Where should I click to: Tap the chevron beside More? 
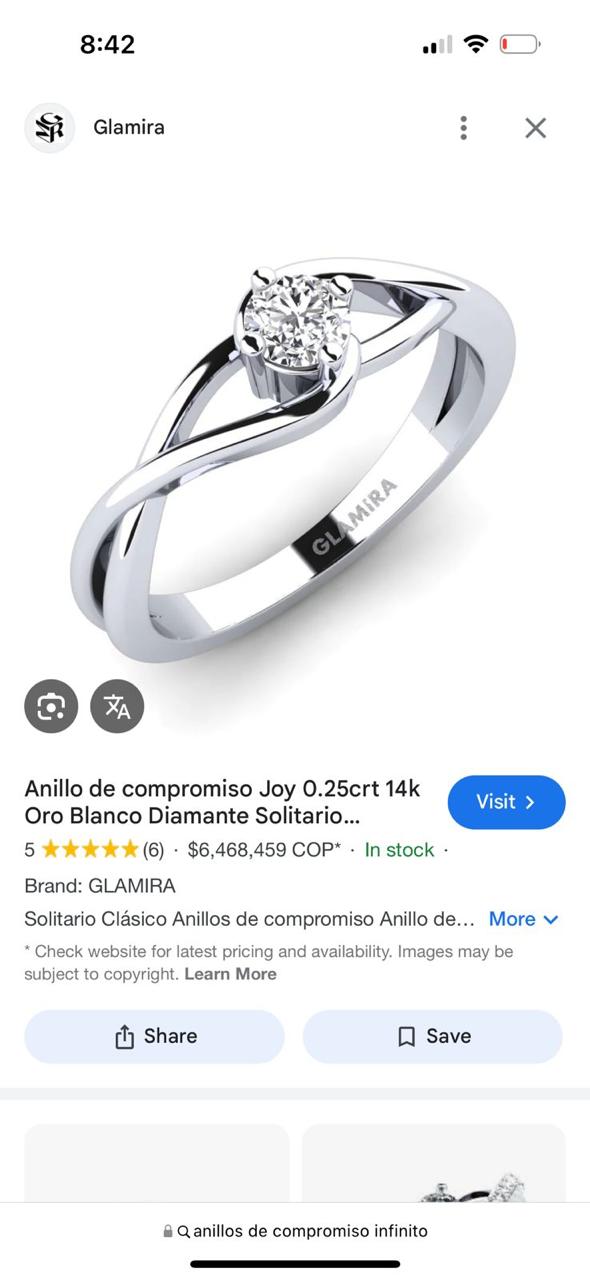click(x=550, y=920)
